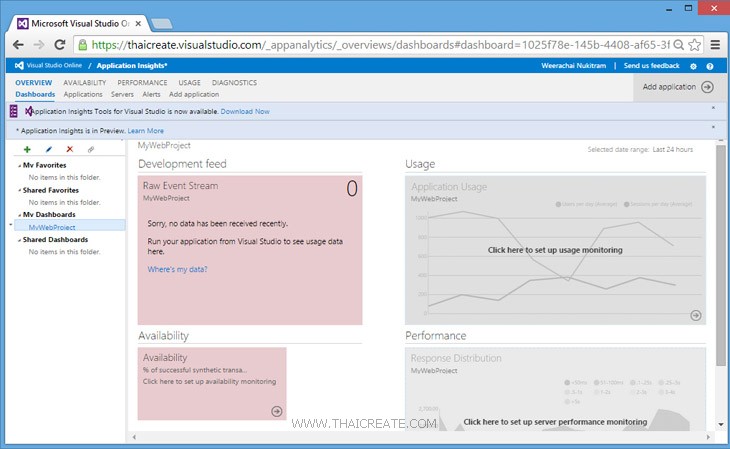Switch to the PERFORMANCE tab

coord(142,82)
